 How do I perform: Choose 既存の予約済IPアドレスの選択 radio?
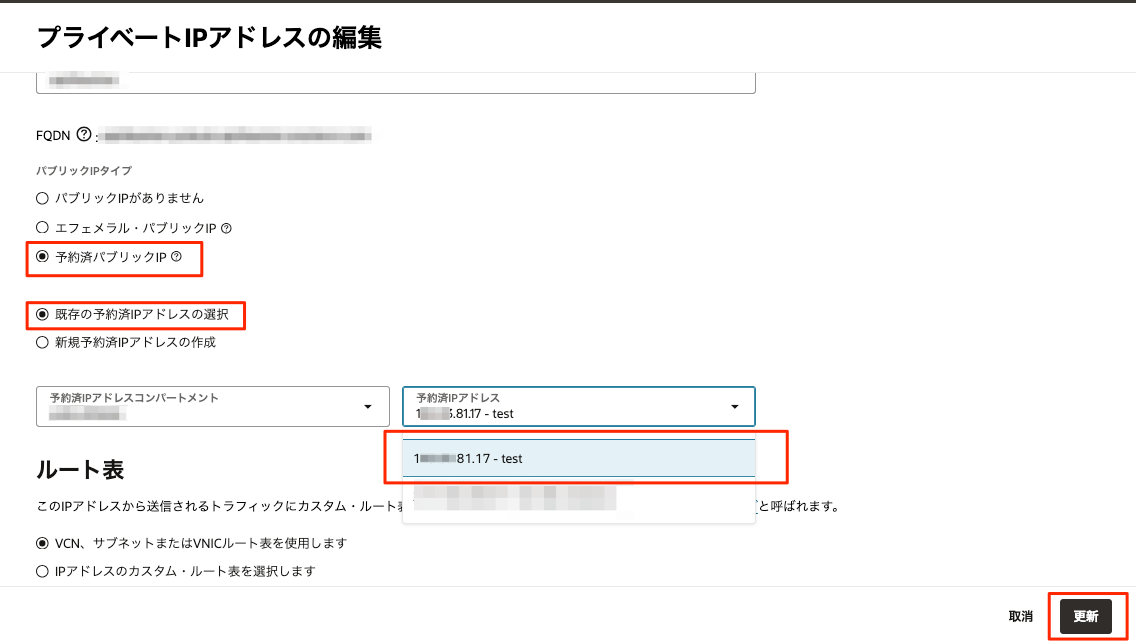[x=43, y=314]
